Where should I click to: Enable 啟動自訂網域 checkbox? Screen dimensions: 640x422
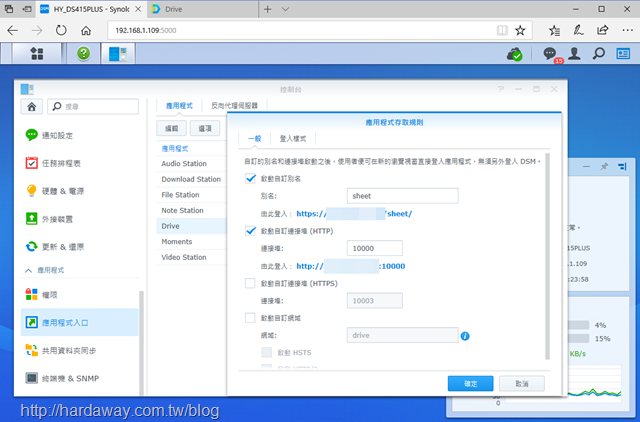[x=250, y=318]
